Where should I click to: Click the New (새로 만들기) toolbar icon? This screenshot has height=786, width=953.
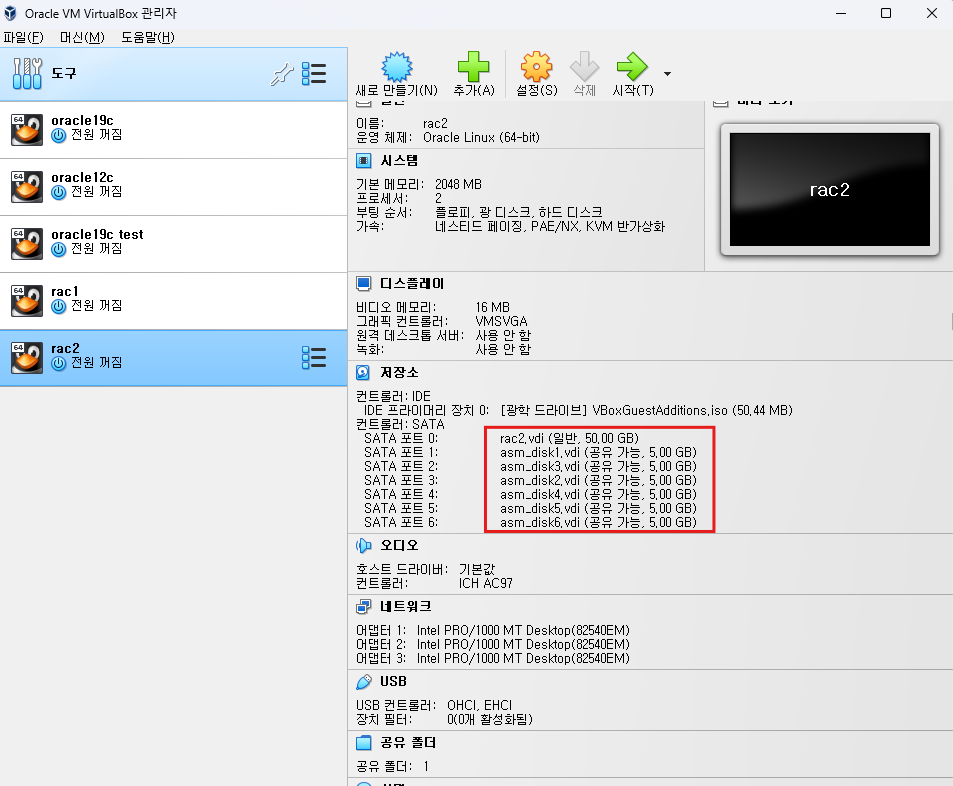click(397, 67)
